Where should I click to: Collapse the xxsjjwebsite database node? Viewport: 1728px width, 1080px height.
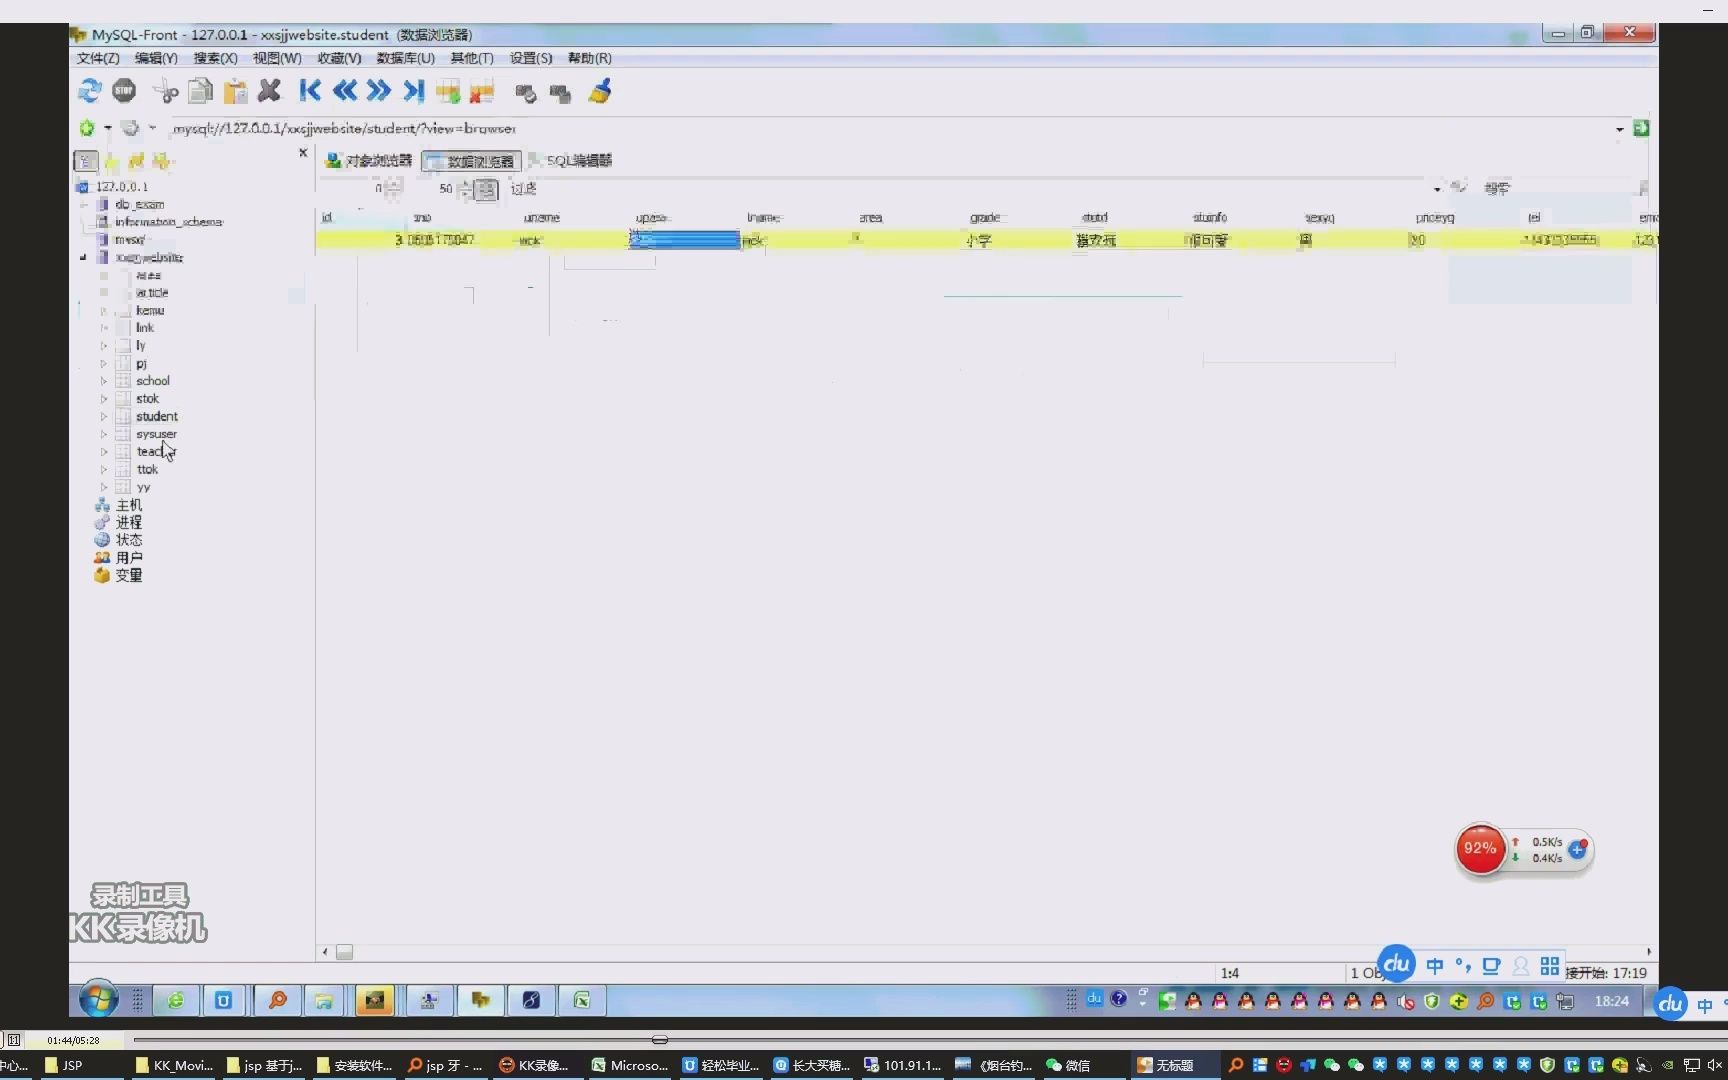(x=83, y=257)
